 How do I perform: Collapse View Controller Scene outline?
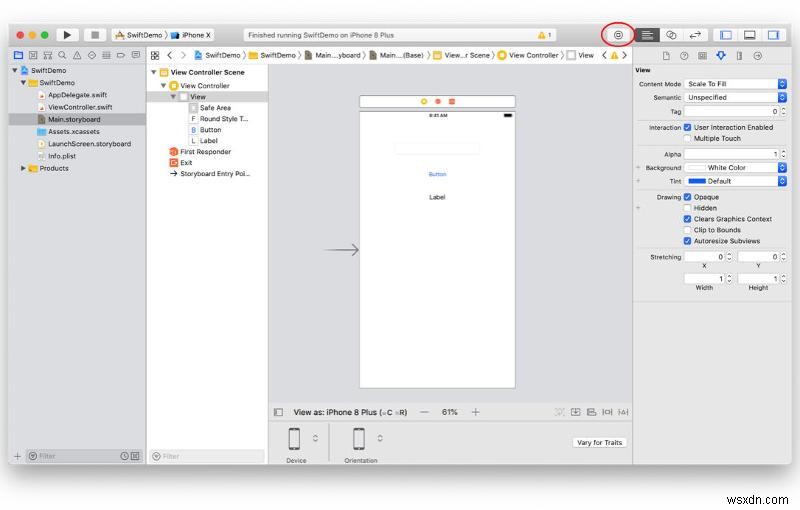(x=154, y=72)
